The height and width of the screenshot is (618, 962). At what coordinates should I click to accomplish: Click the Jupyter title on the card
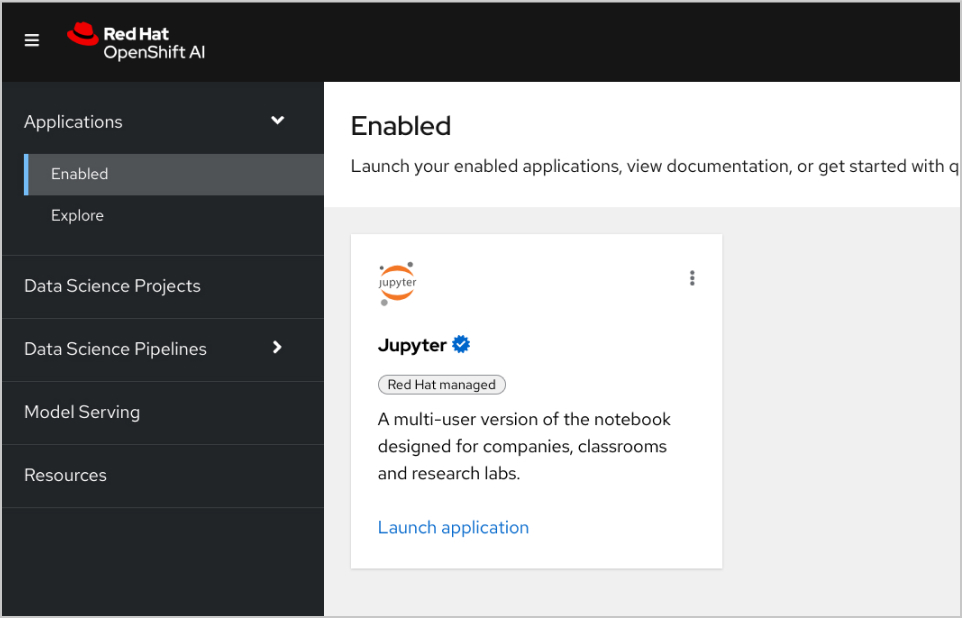click(413, 344)
